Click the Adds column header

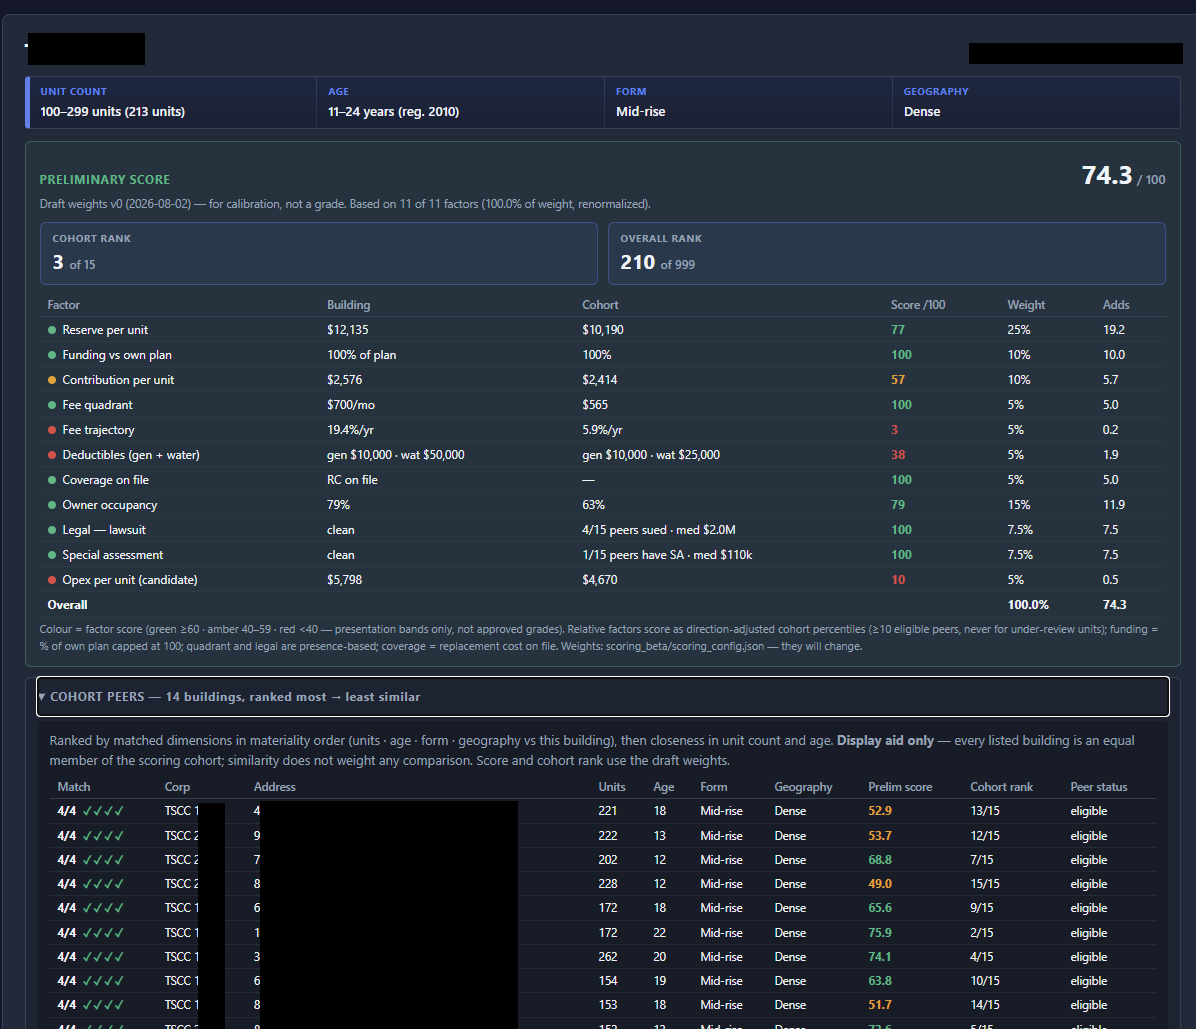pos(1115,305)
